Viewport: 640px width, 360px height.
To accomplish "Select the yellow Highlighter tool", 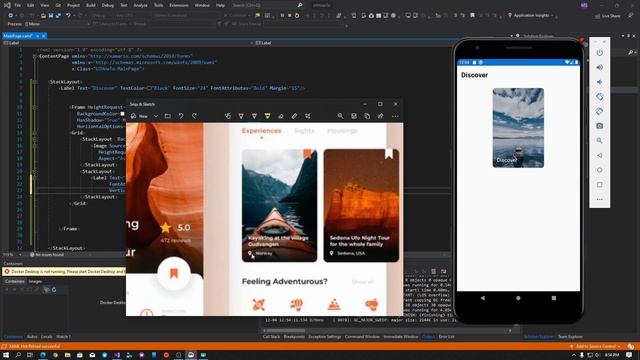I will (x=268, y=116).
